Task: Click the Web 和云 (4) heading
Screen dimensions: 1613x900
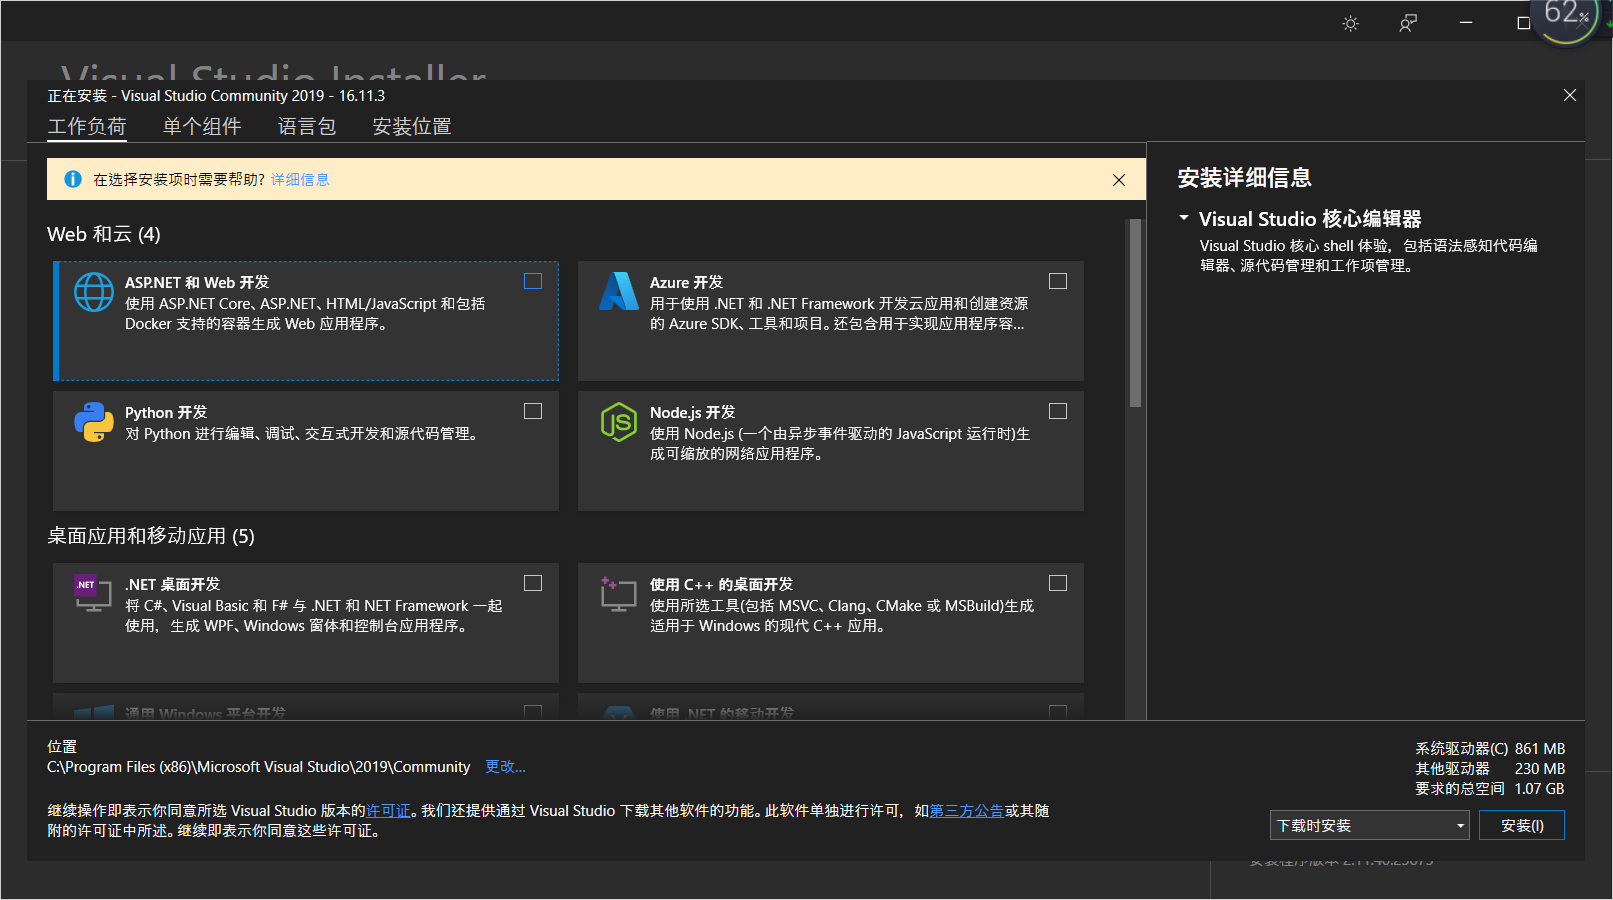Action: click(104, 234)
